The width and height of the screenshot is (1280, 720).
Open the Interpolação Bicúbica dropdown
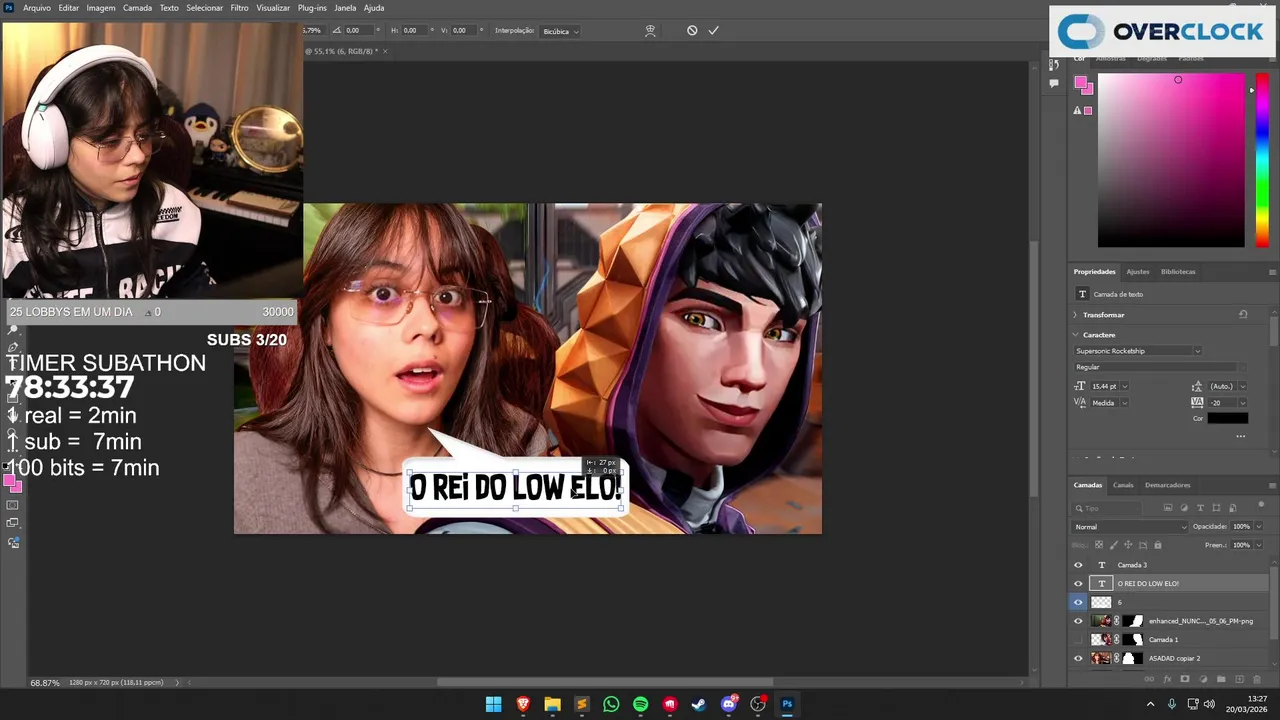(x=561, y=31)
